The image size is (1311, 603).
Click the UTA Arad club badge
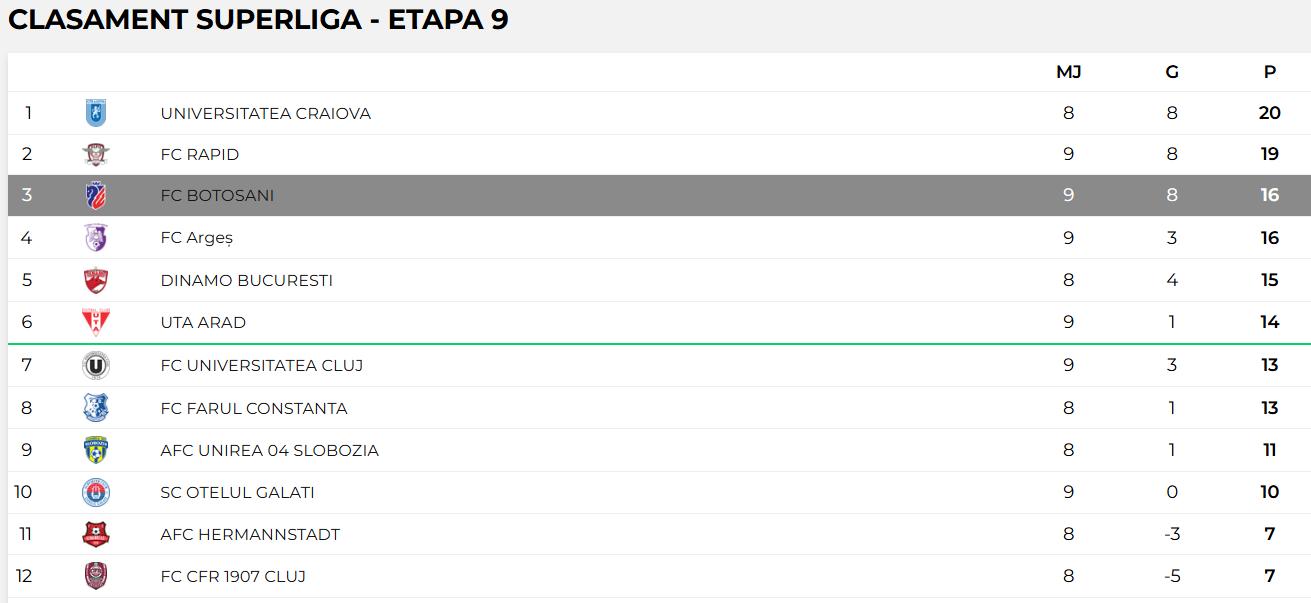tap(96, 322)
